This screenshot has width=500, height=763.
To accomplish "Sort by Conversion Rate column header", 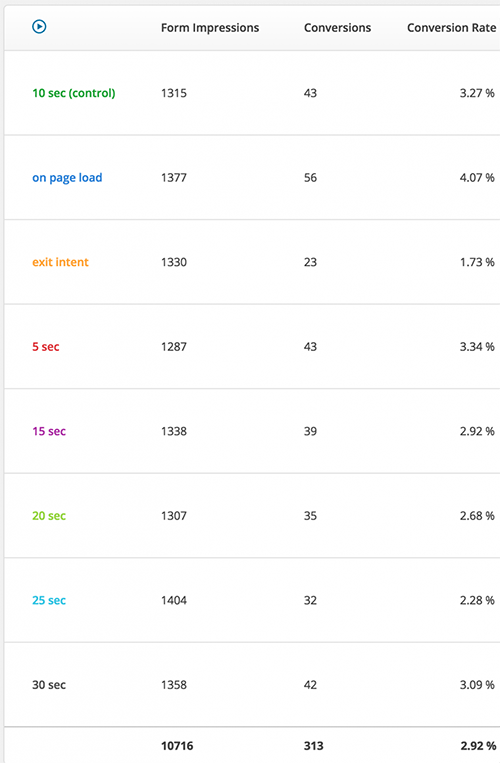I will click(452, 28).
